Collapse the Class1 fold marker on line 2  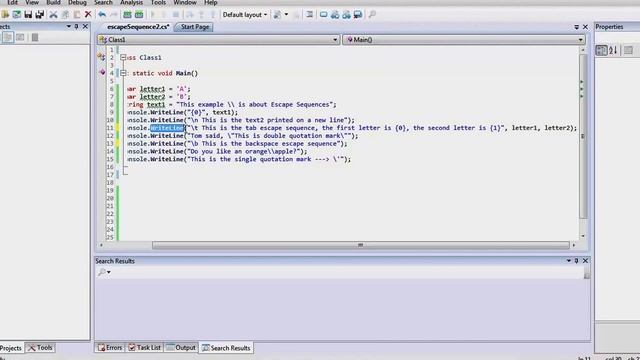[x=123, y=58]
